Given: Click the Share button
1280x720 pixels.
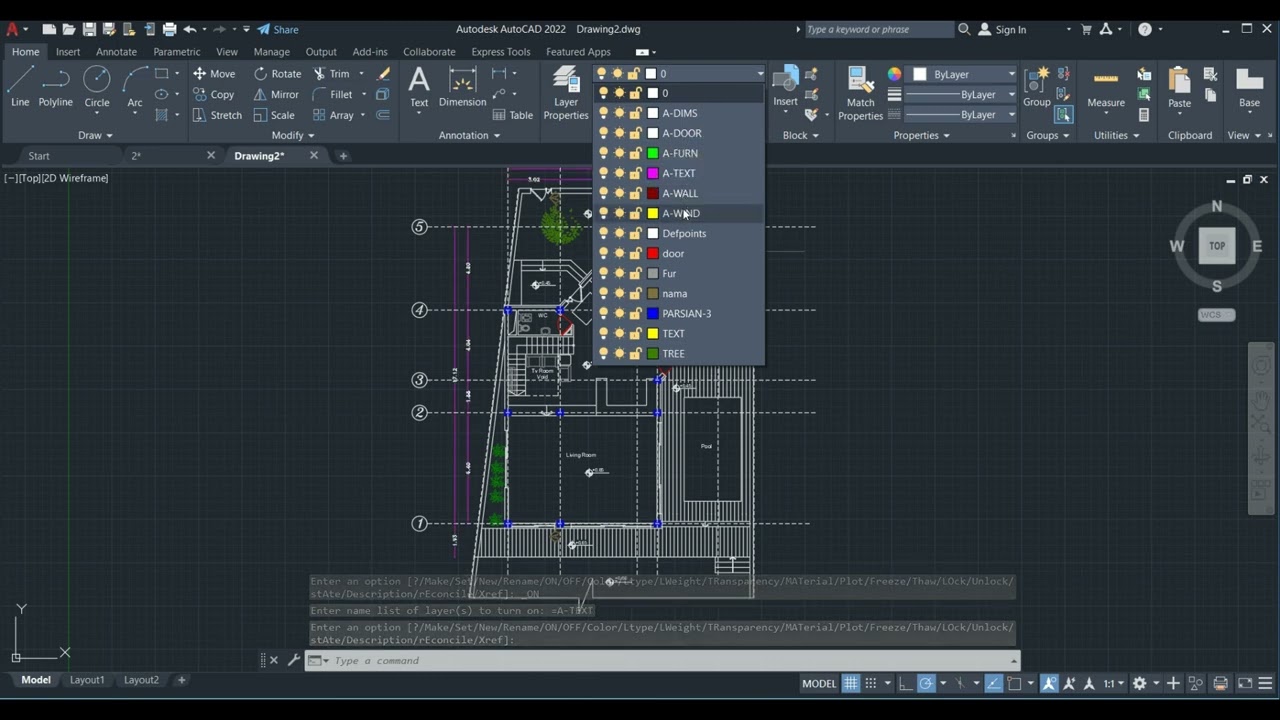Looking at the screenshot, I should [x=277, y=29].
